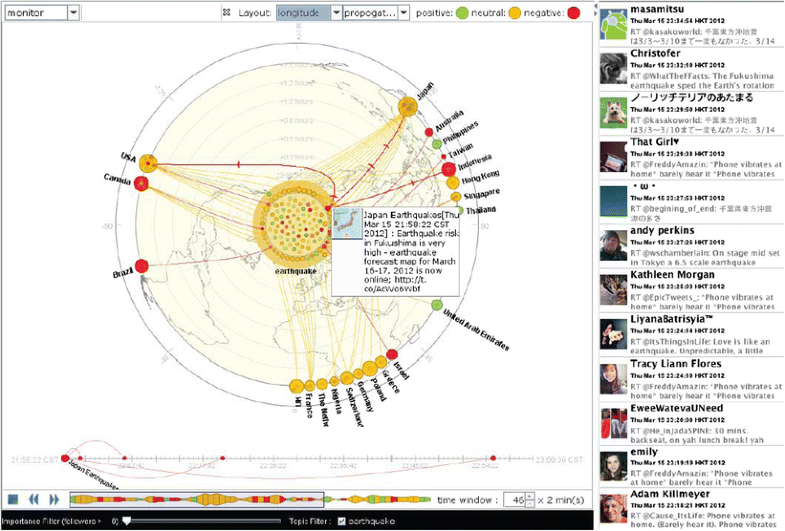Click the France orange node
This screenshot has height=531, width=785.
pyautogui.click(x=310, y=385)
